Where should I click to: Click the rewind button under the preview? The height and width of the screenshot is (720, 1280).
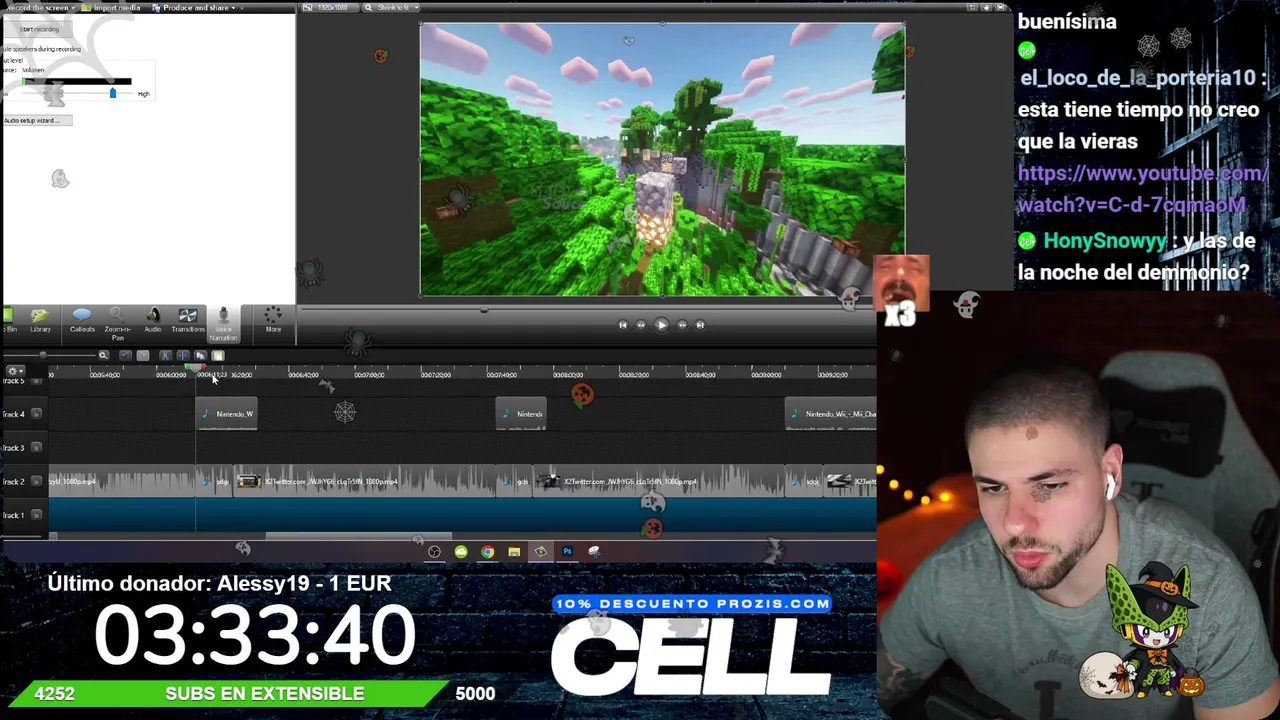point(641,325)
